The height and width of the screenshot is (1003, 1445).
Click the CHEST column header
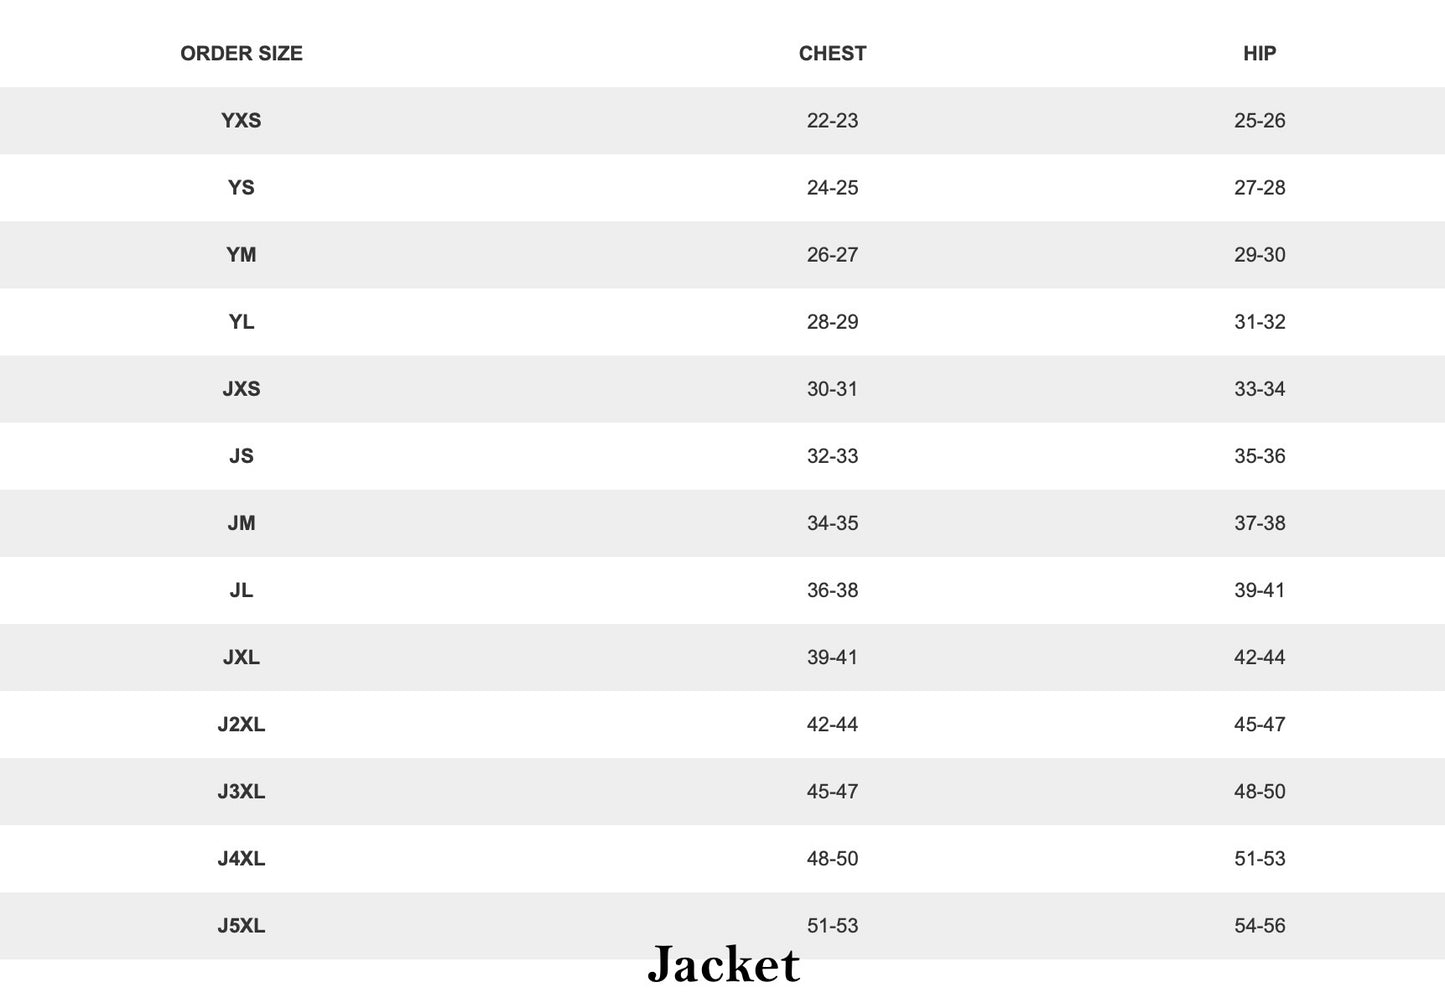[x=832, y=54]
